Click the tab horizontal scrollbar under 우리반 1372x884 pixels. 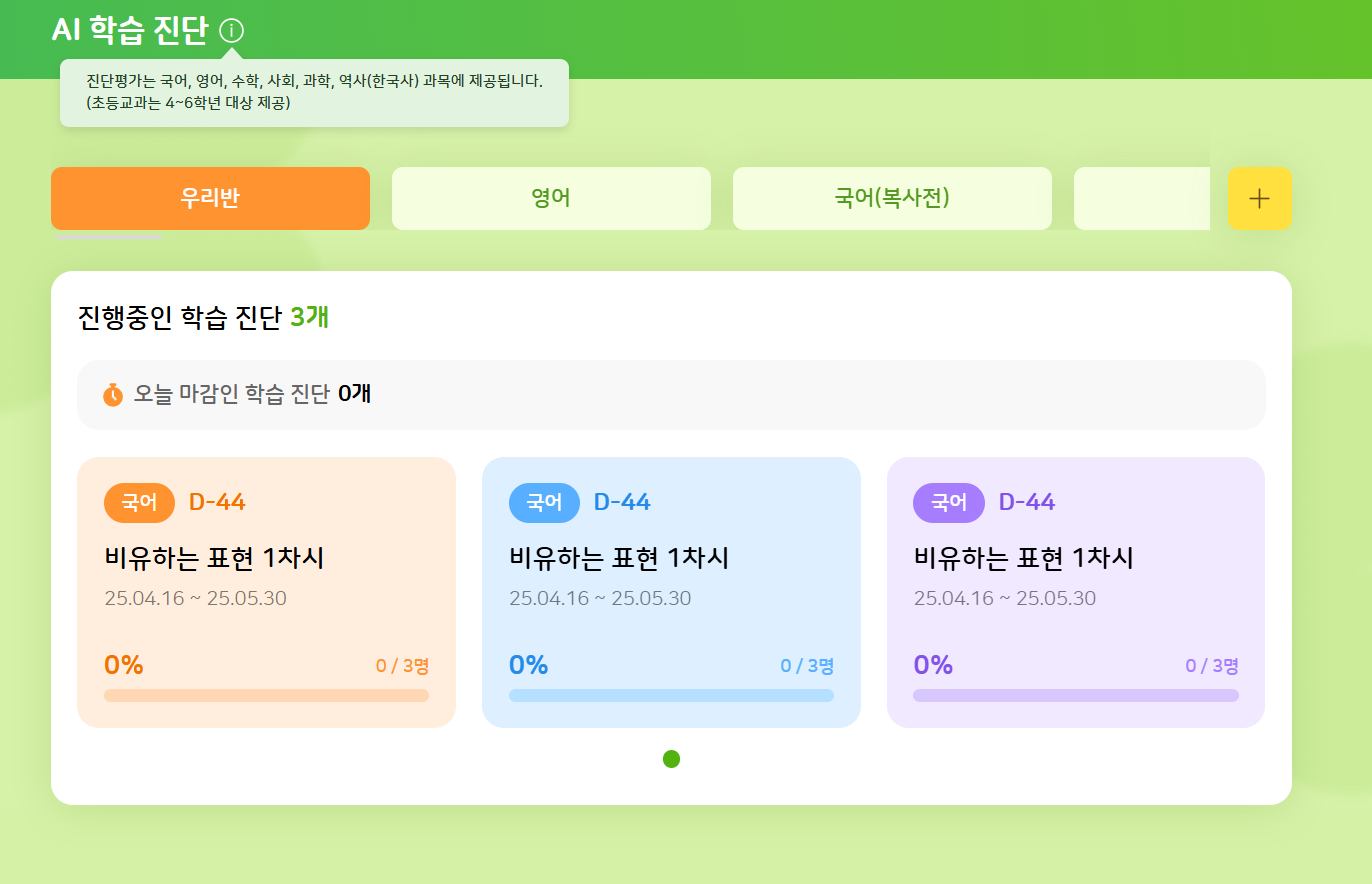click(x=108, y=238)
